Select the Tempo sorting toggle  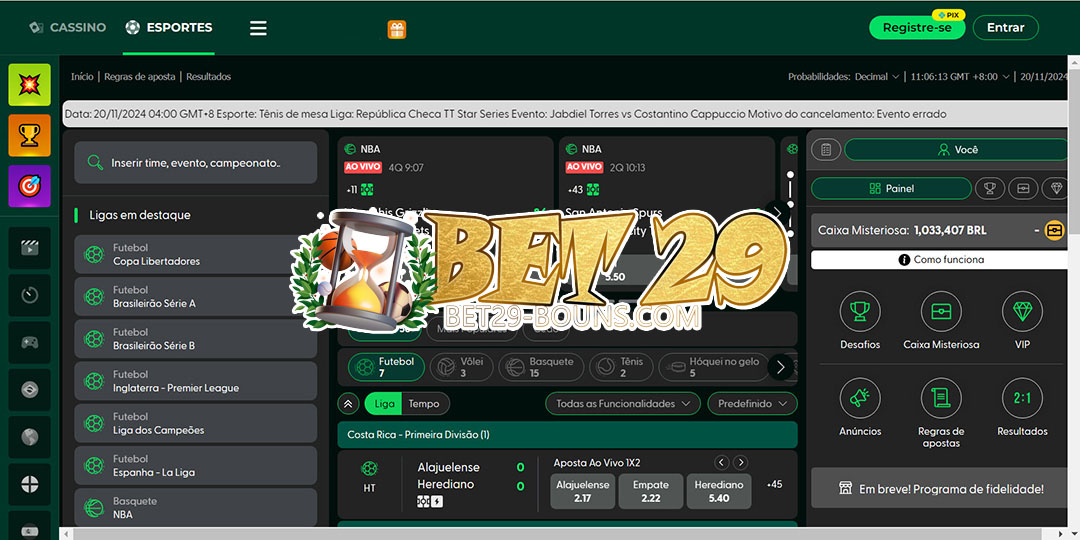tap(424, 404)
